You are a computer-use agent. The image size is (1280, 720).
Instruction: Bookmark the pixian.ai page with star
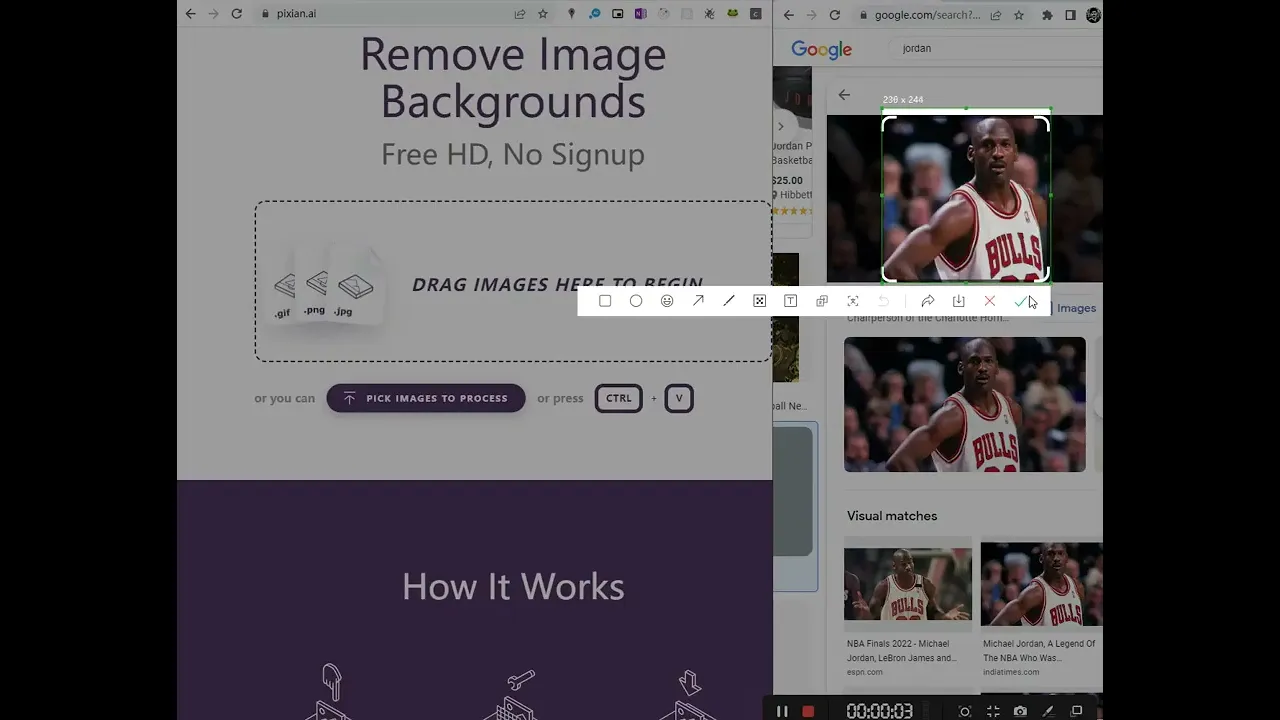(x=543, y=14)
